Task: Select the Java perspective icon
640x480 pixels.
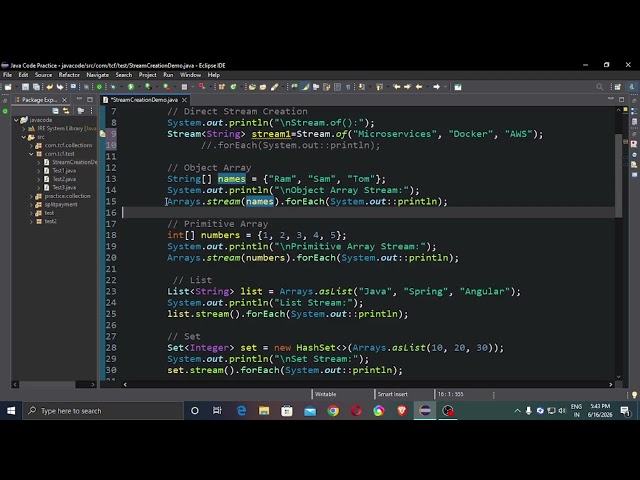Action: 632,87
